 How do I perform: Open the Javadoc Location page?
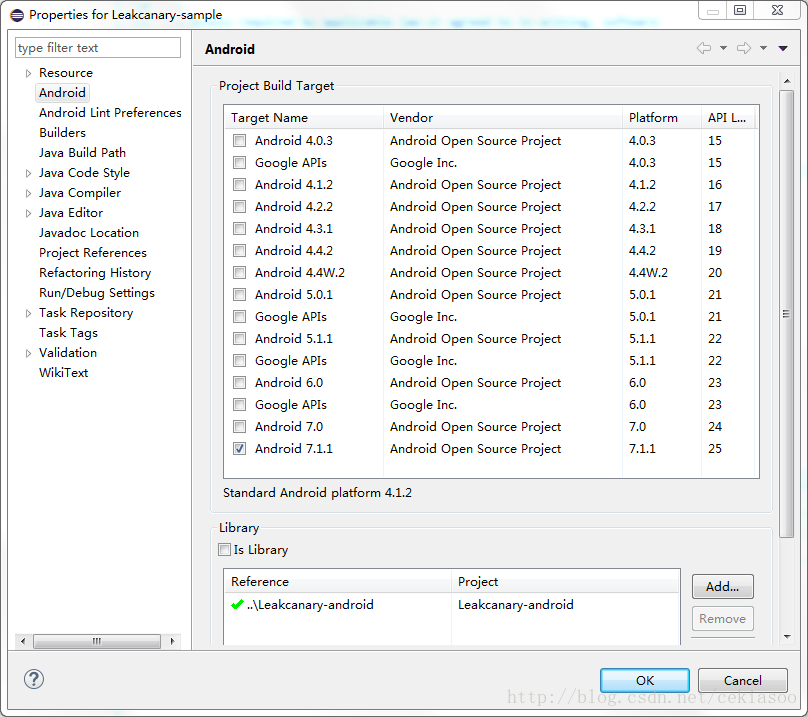(x=89, y=233)
